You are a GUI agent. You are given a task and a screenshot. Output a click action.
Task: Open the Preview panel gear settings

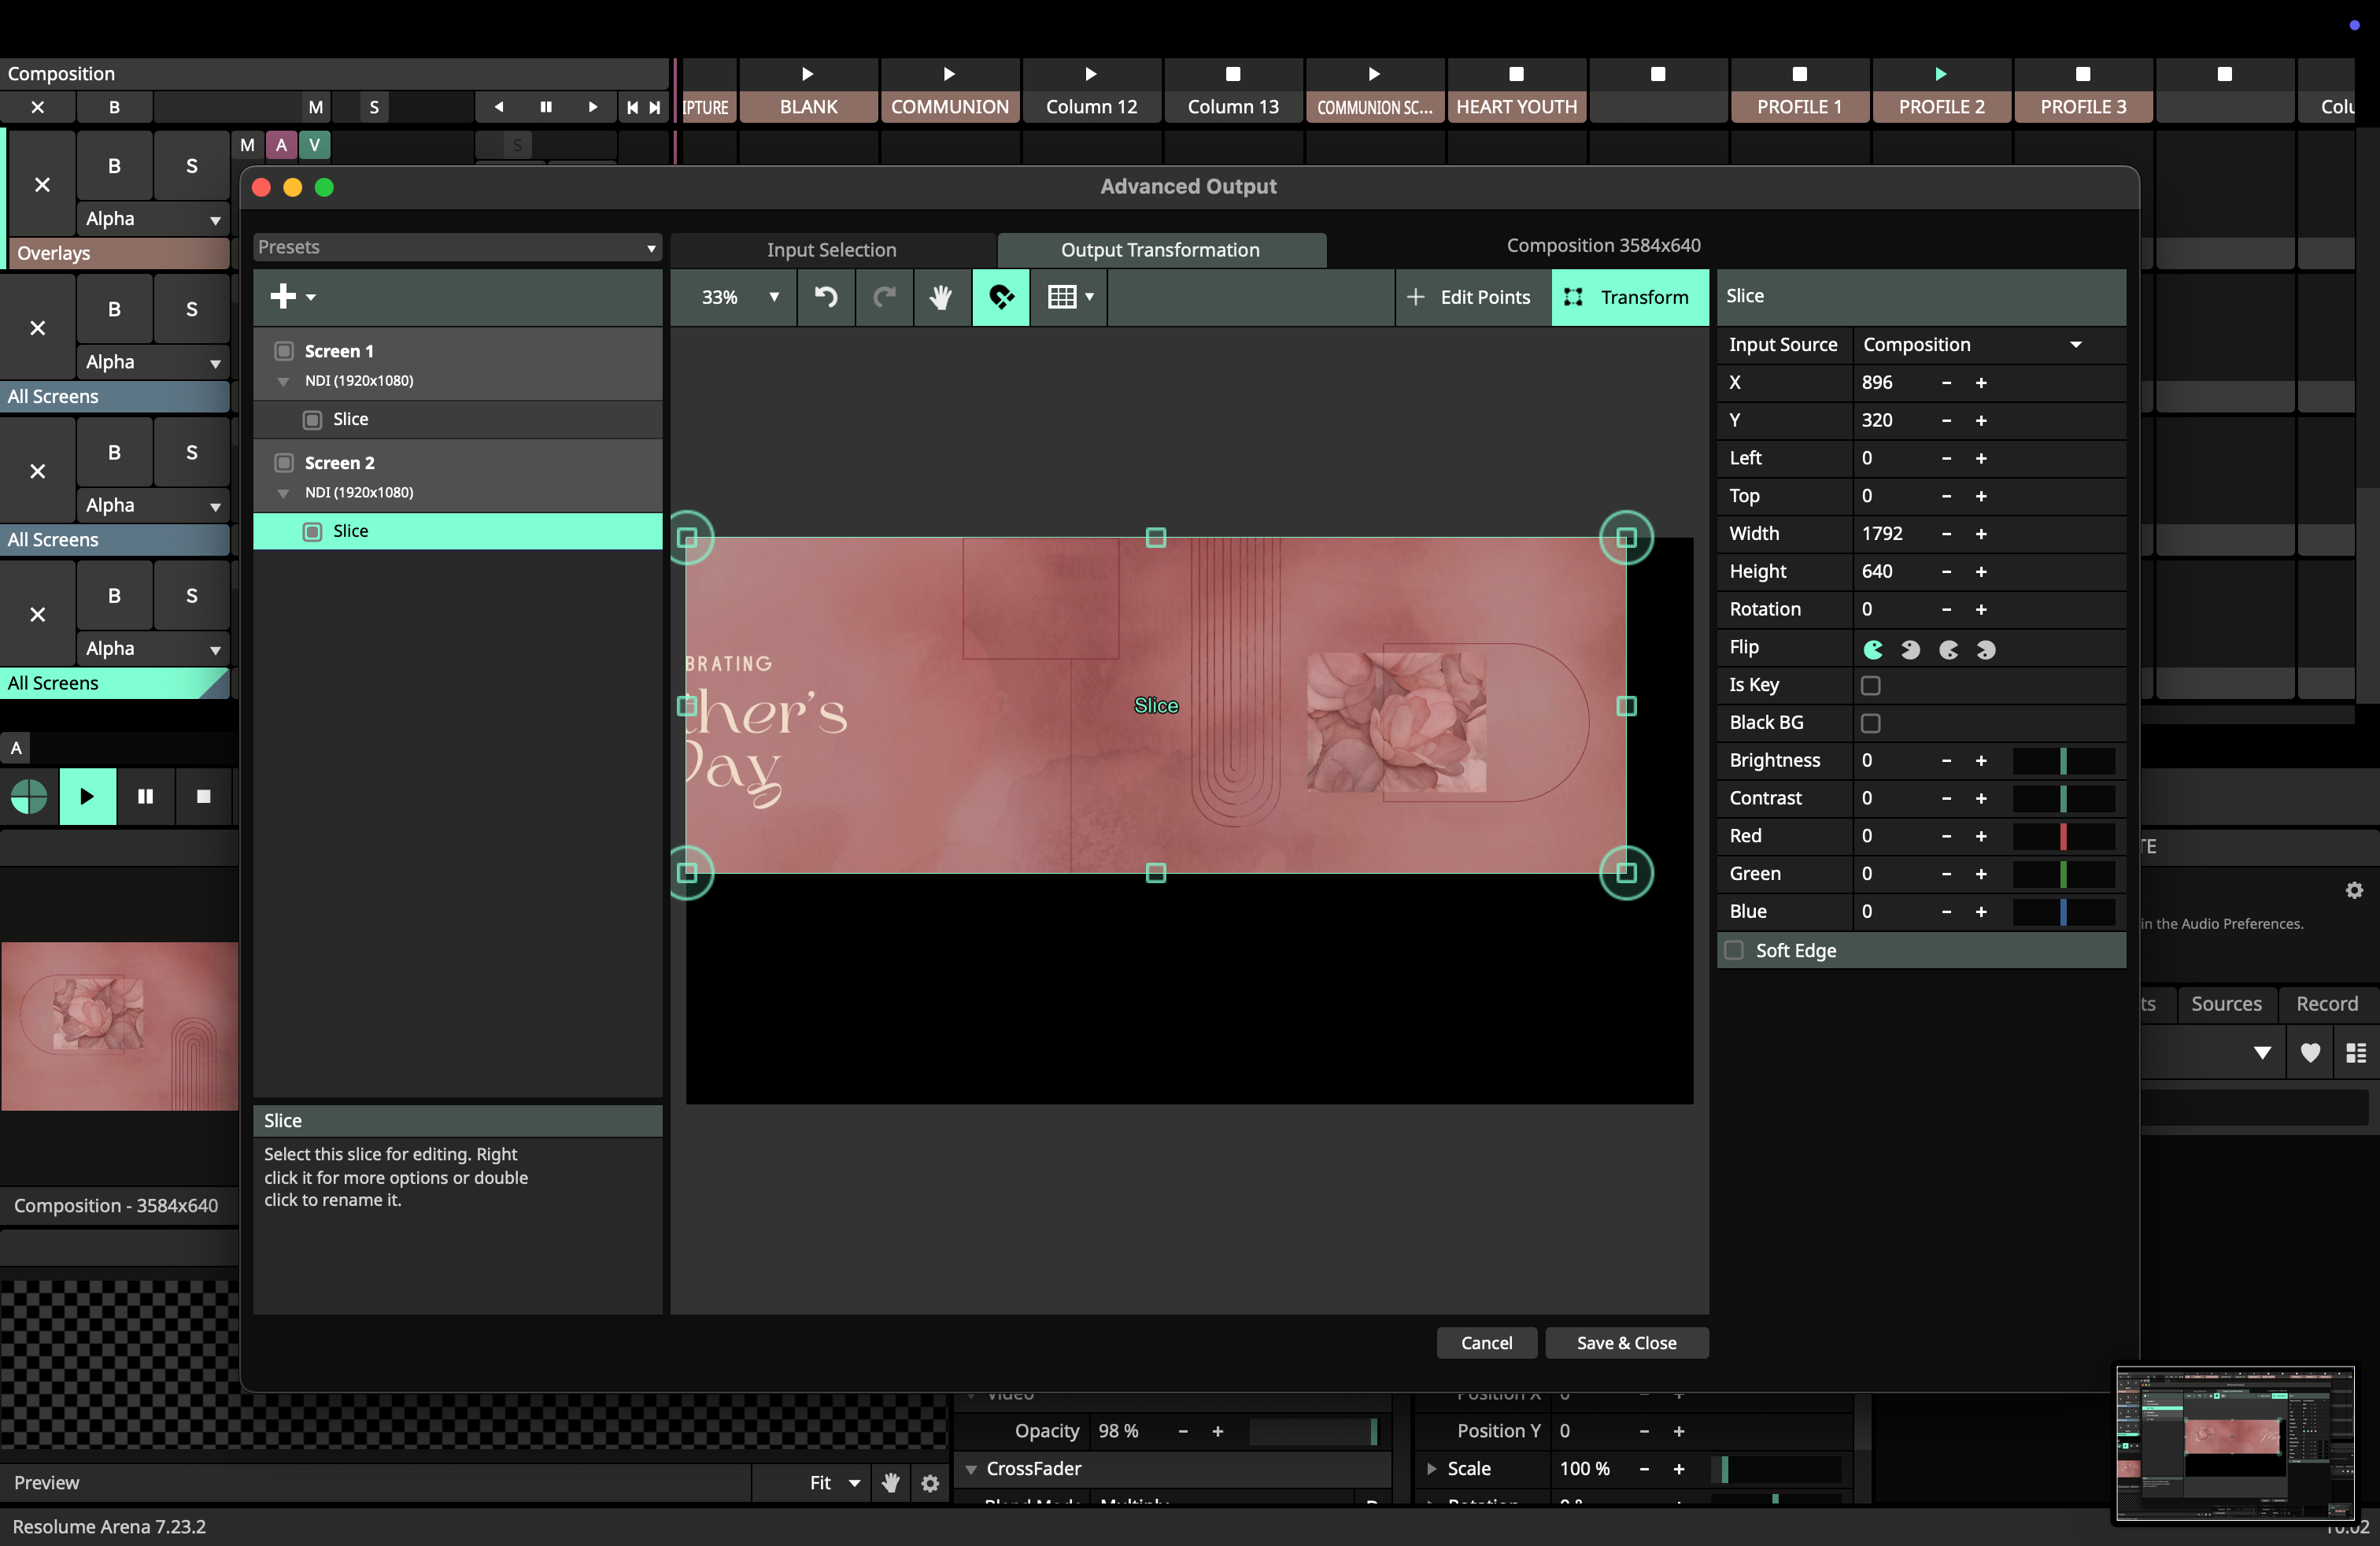point(930,1483)
